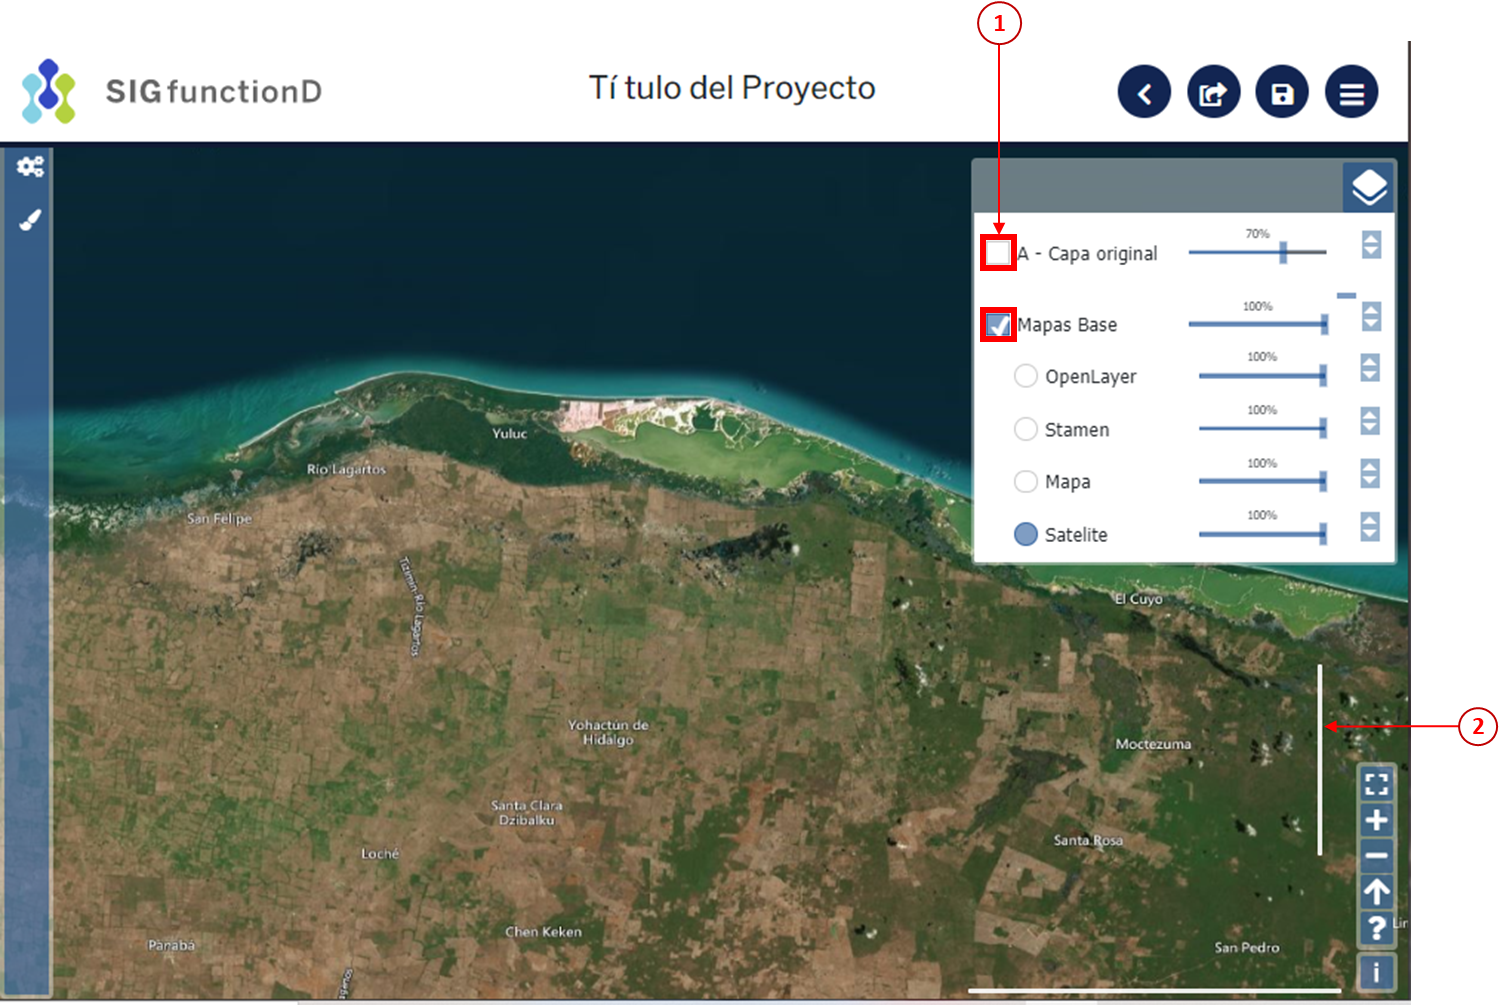
Task: Save the project with the floppy disk icon
Action: click(x=1282, y=92)
